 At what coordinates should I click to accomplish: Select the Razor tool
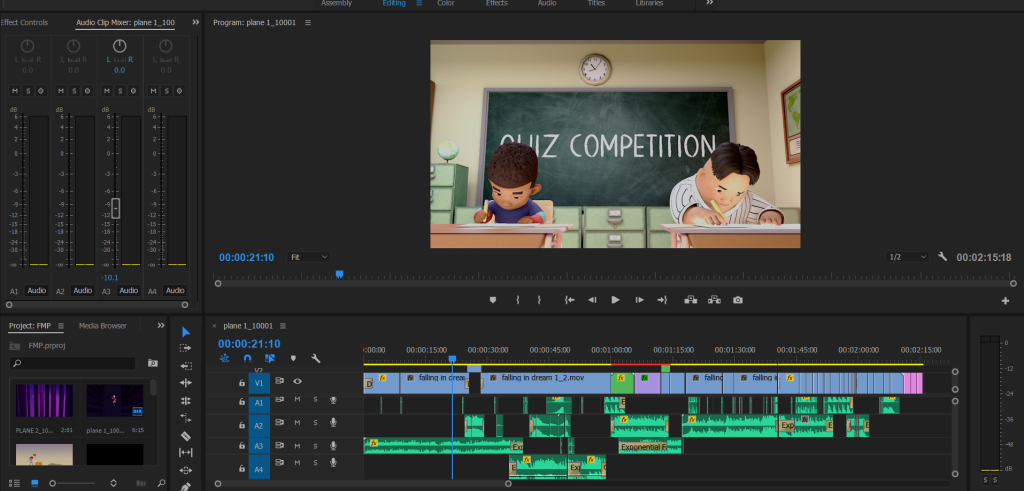coord(185,436)
